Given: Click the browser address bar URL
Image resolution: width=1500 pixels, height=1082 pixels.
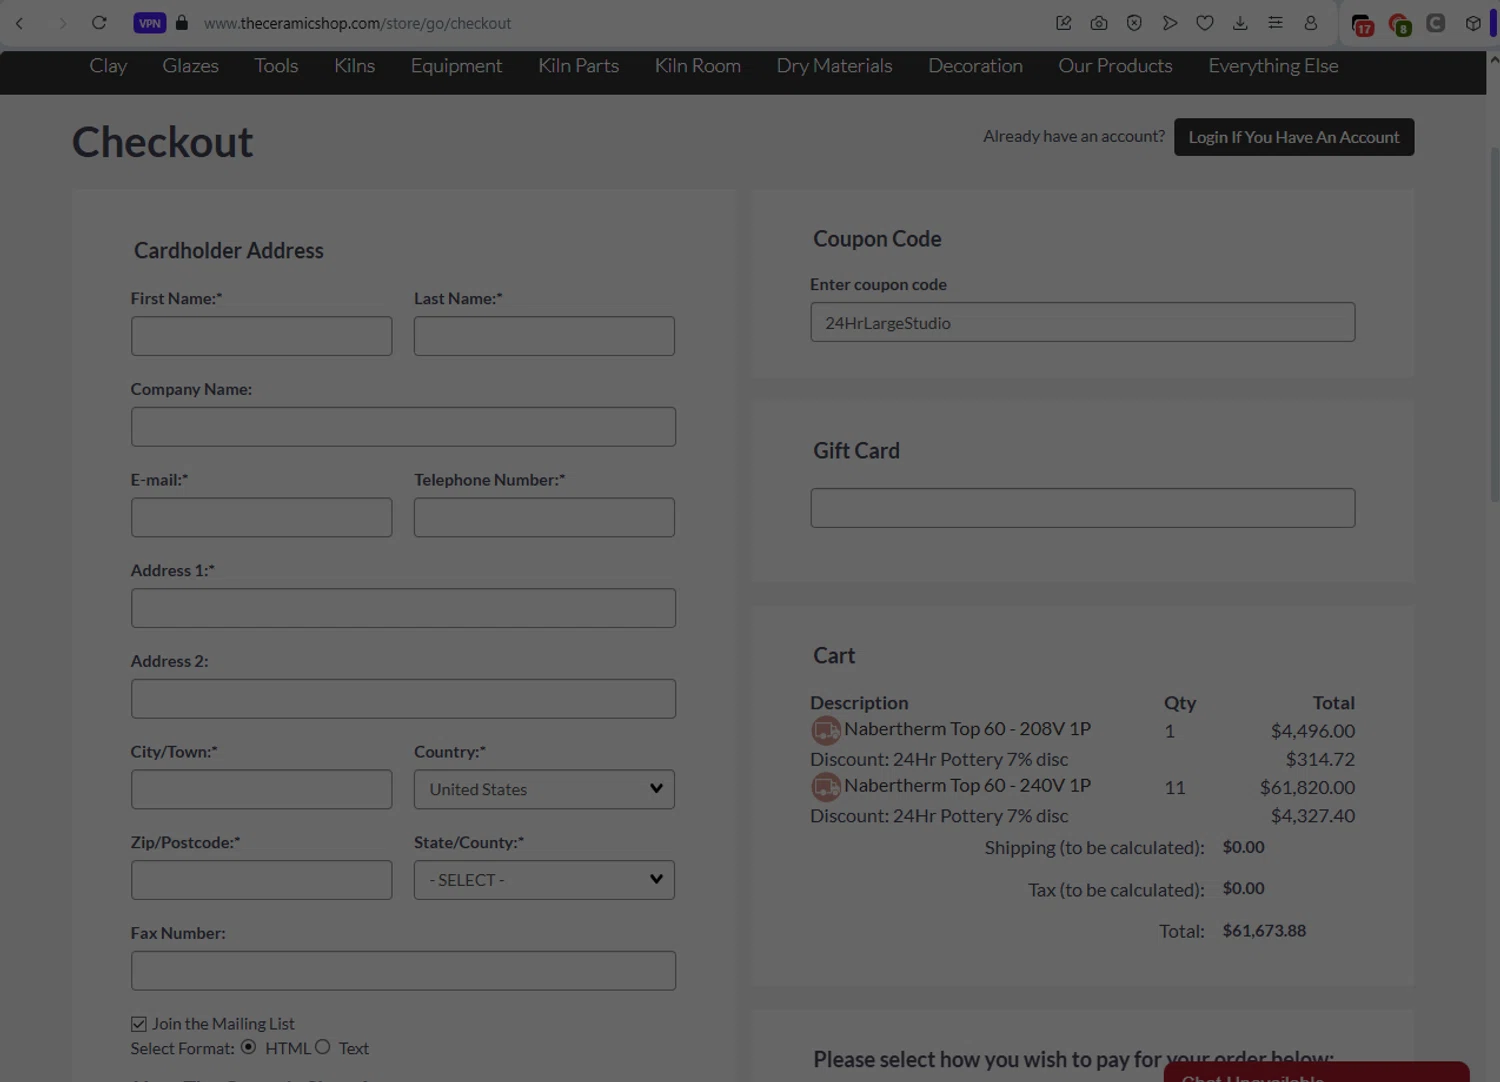Looking at the screenshot, I should tap(357, 23).
